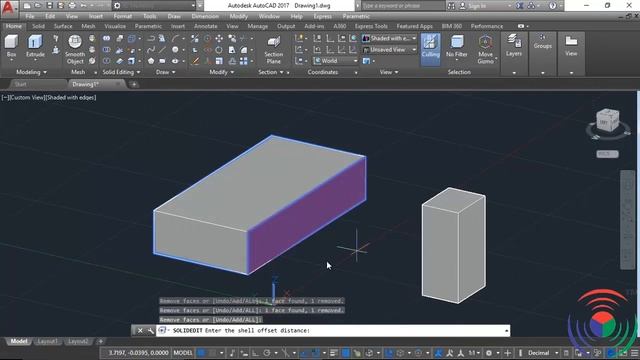Screen dimensions: 640x360
Task: Toggle Polar tracking in status bar
Action: point(267,353)
